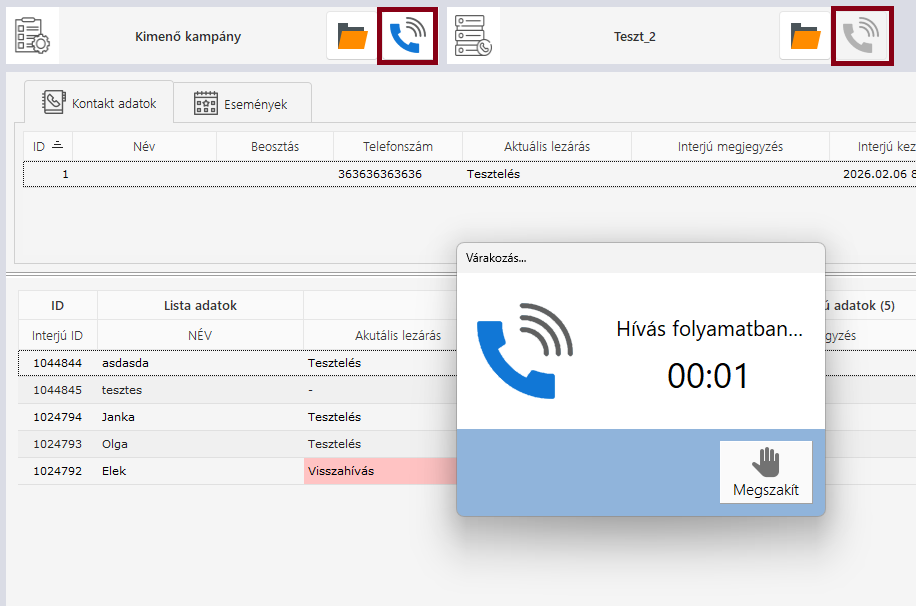Sort by the ID column in contact table
The width and height of the screenshot is (916, 606).
coord(47,146)
